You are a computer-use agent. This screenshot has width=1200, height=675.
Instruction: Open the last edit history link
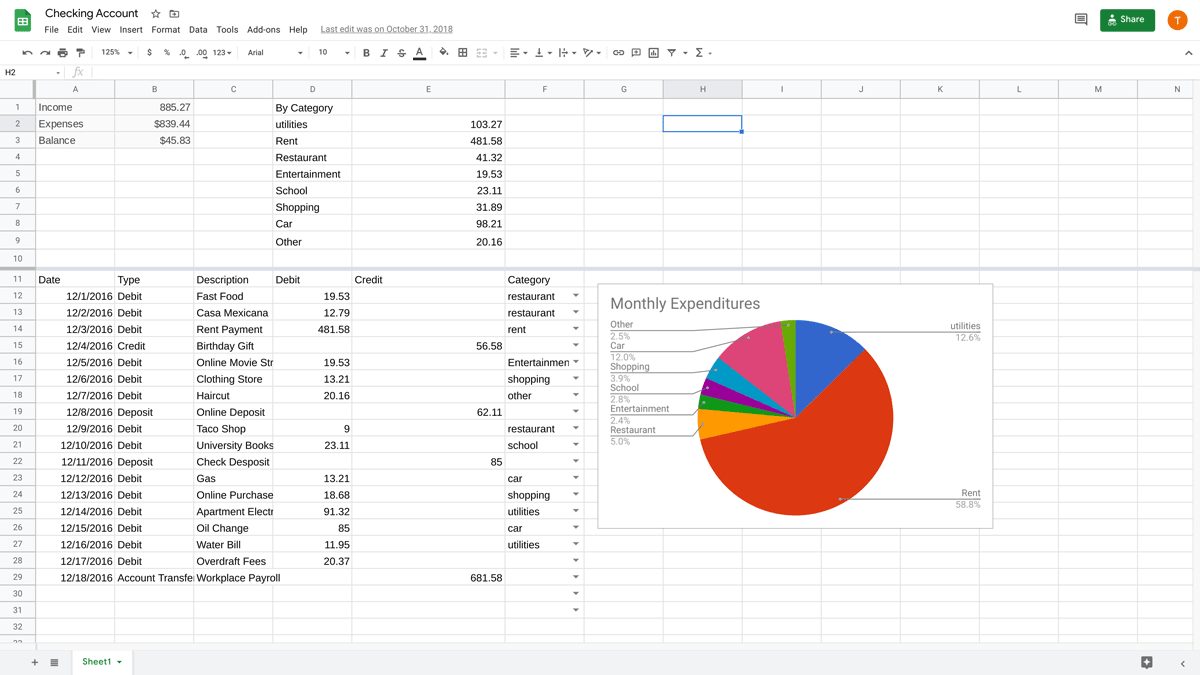click(x=386, y=30)
